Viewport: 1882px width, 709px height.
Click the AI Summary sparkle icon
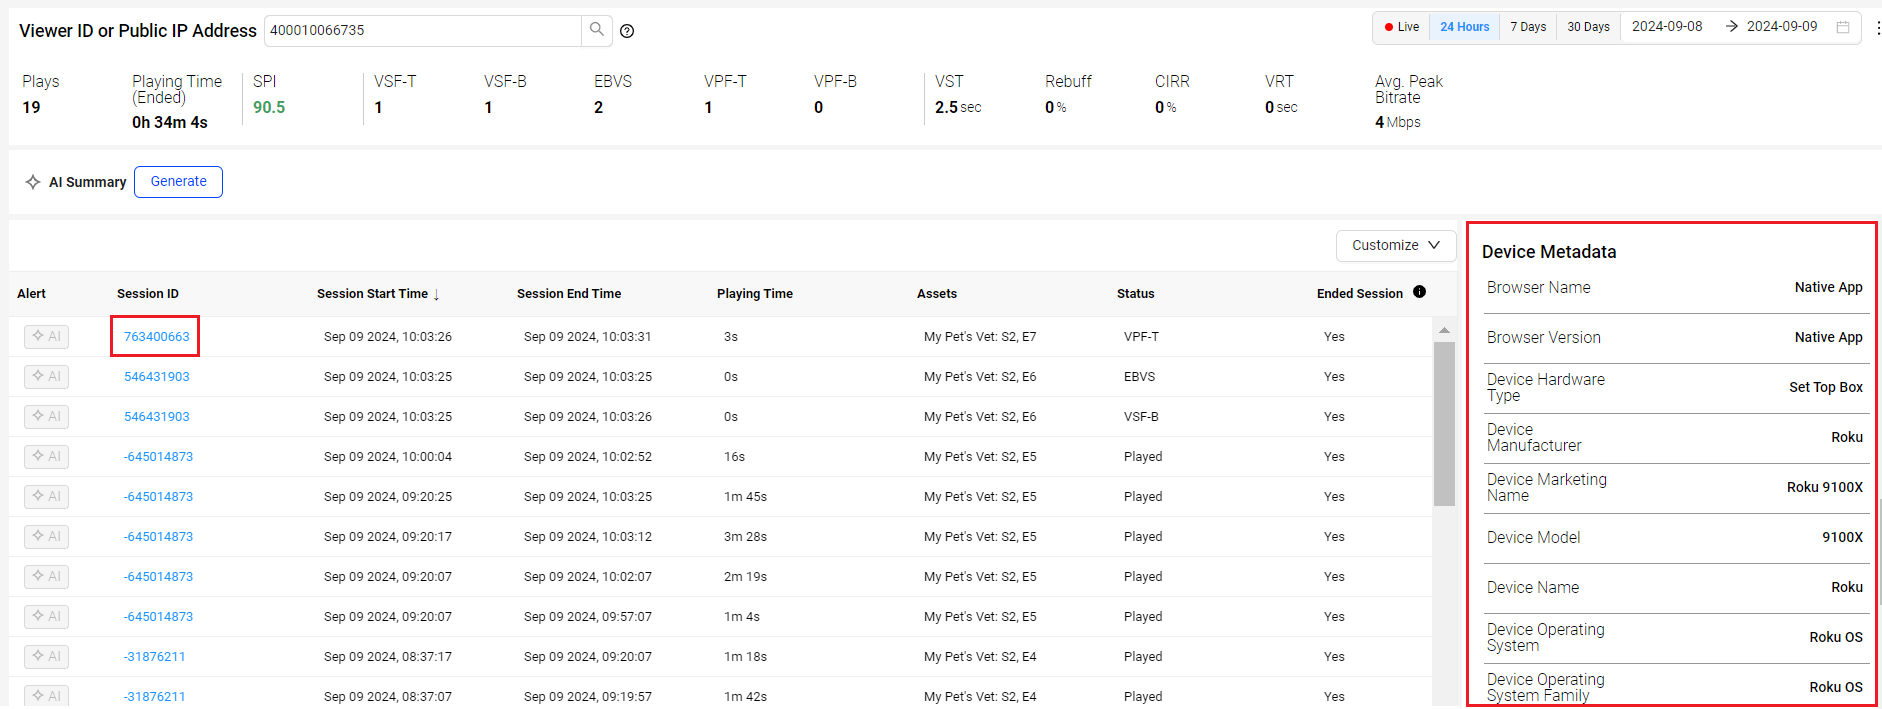[x=33, y=182]
